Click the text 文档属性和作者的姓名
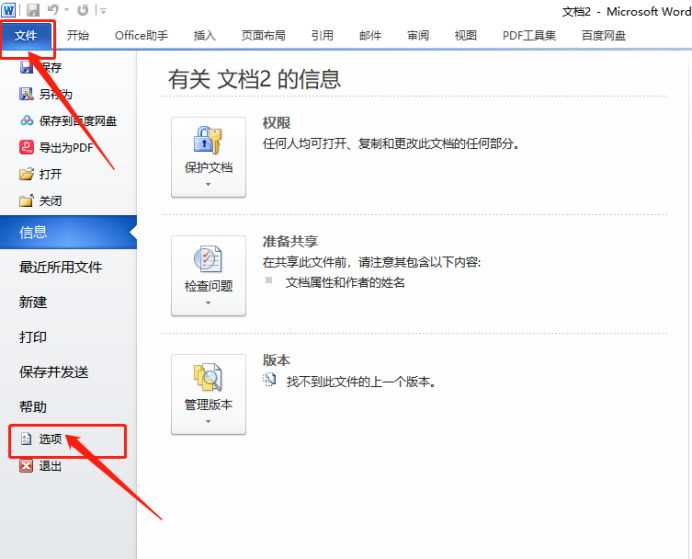 [345, 282]
